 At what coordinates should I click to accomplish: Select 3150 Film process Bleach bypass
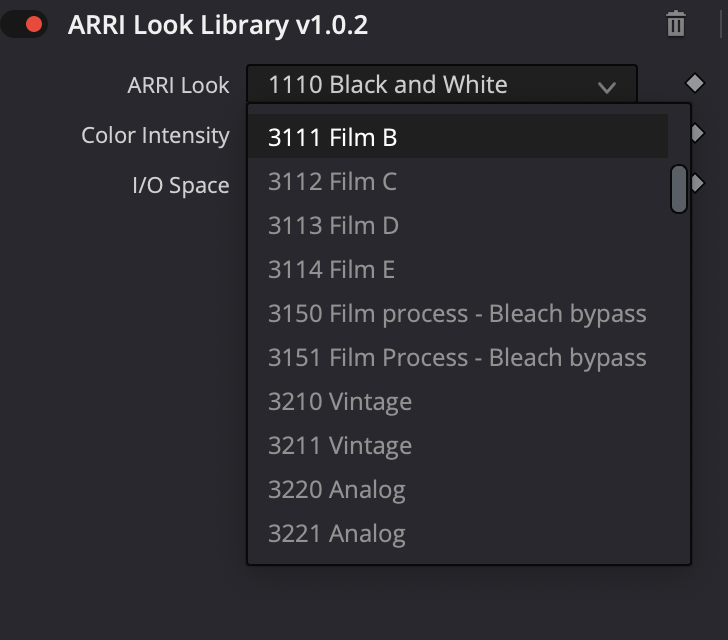(458, 313)
